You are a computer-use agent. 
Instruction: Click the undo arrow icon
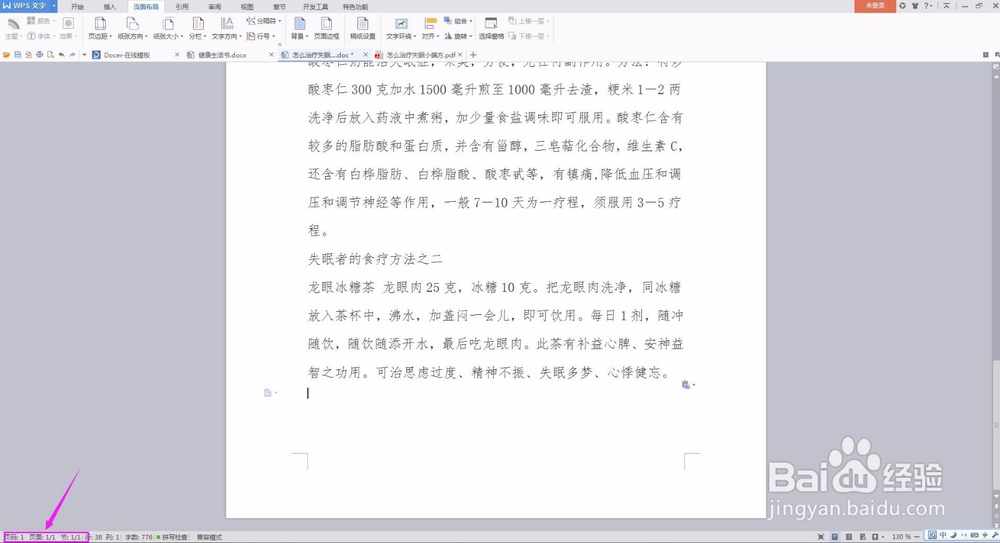[x=61, y=55]
